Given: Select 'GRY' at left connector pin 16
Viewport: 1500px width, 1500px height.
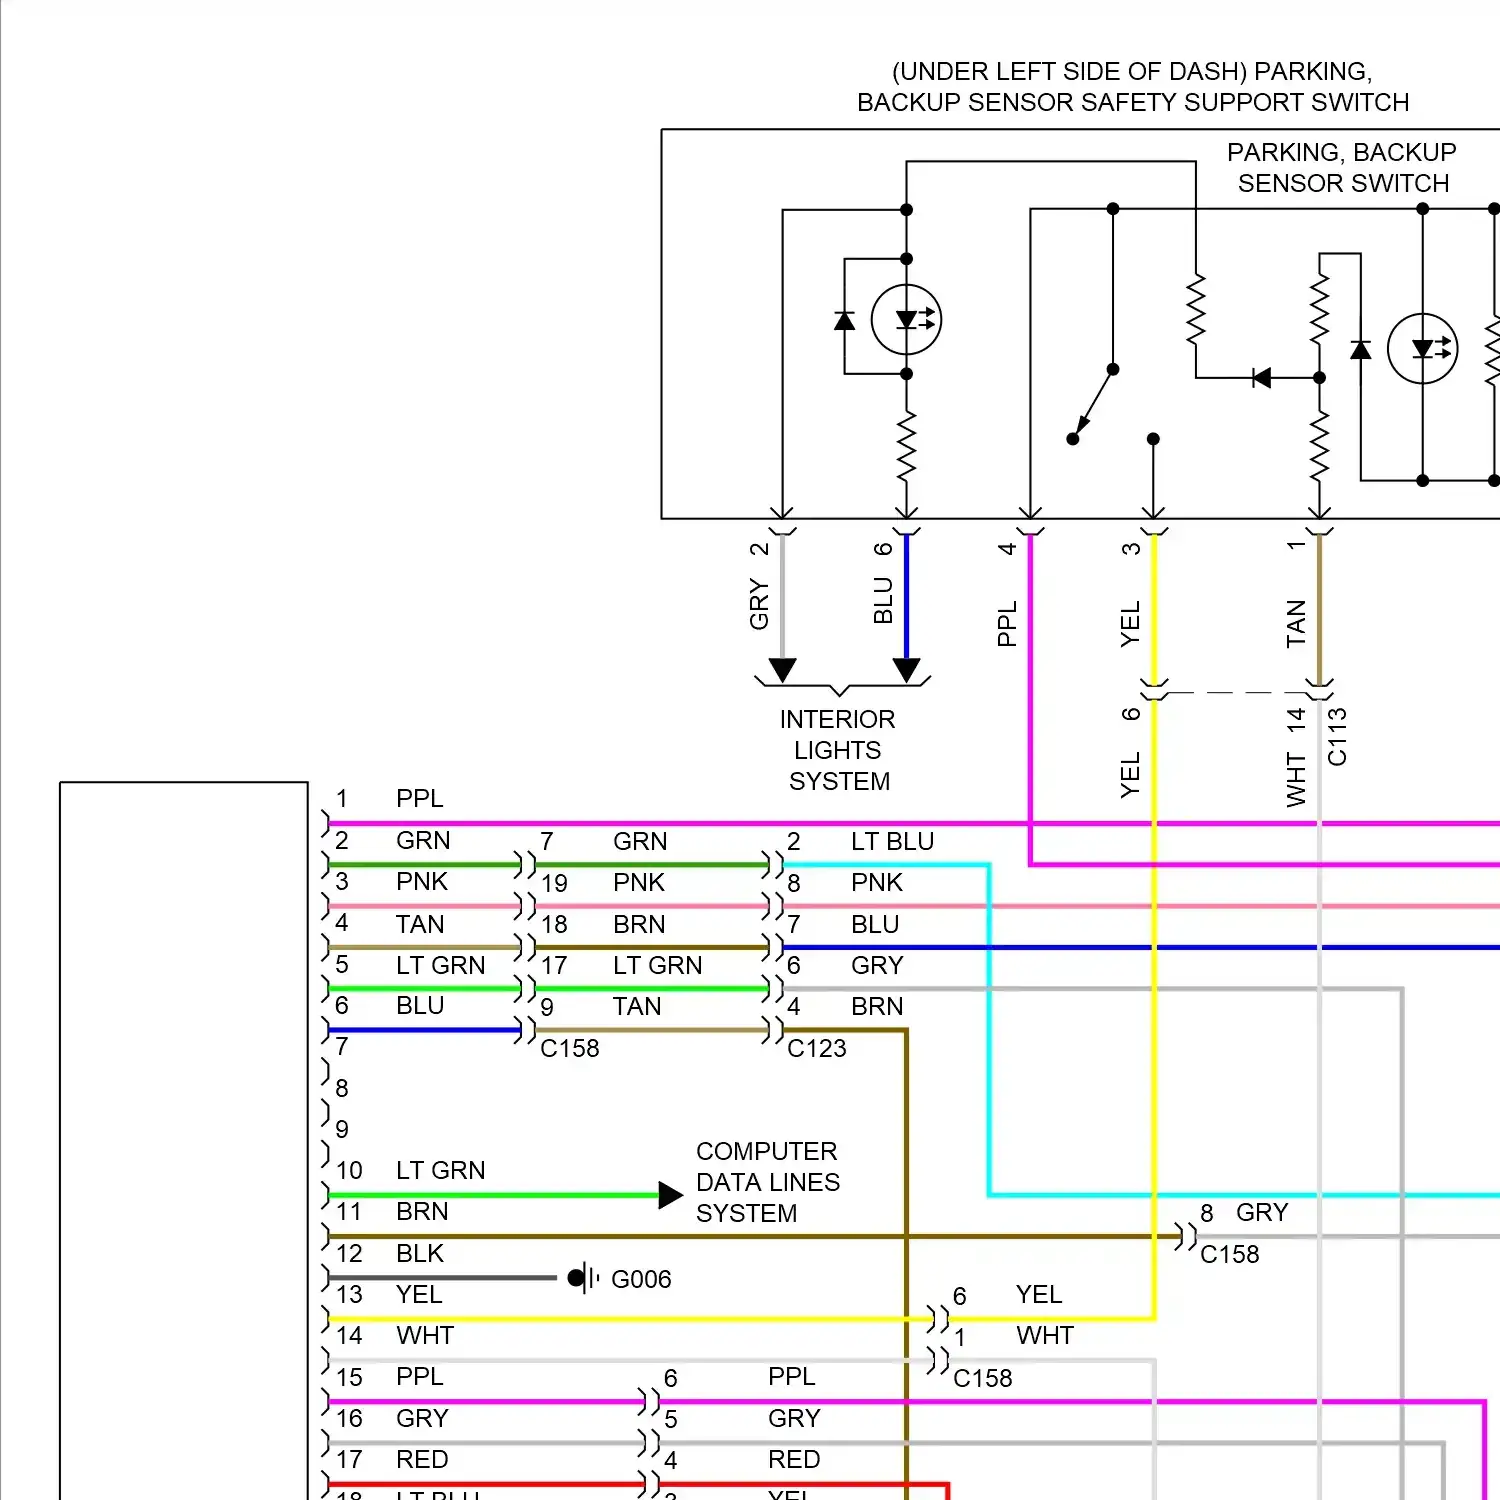Looking at the screenshot, I should click(422, 1418).
